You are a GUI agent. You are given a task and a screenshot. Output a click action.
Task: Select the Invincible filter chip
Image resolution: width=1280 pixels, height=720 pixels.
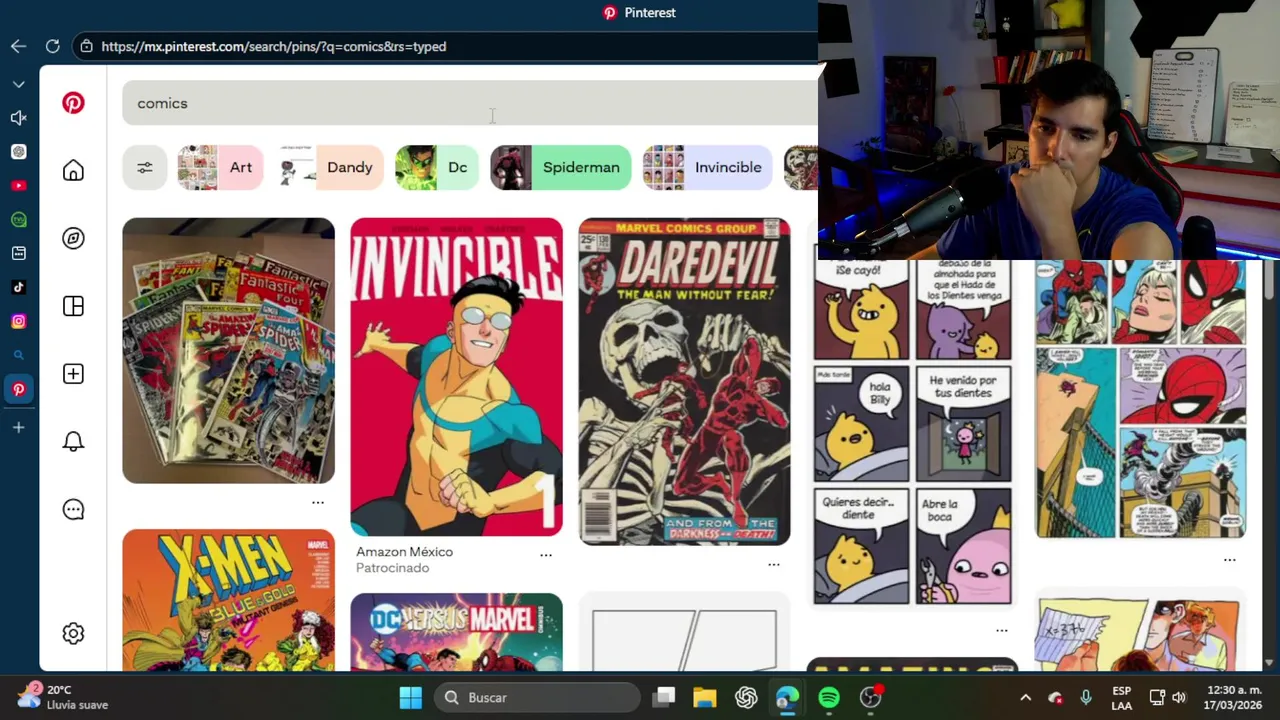pyautogui.click(x=707, y=167)
